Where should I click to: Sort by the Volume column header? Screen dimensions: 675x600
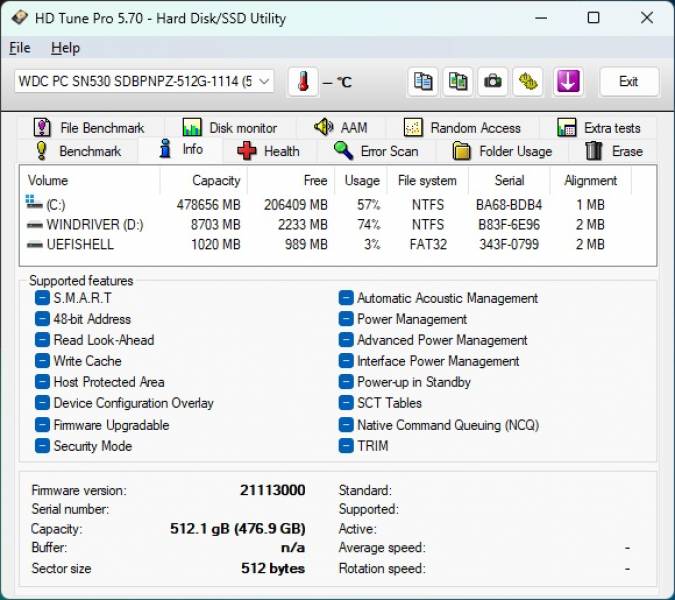(90, 180)
